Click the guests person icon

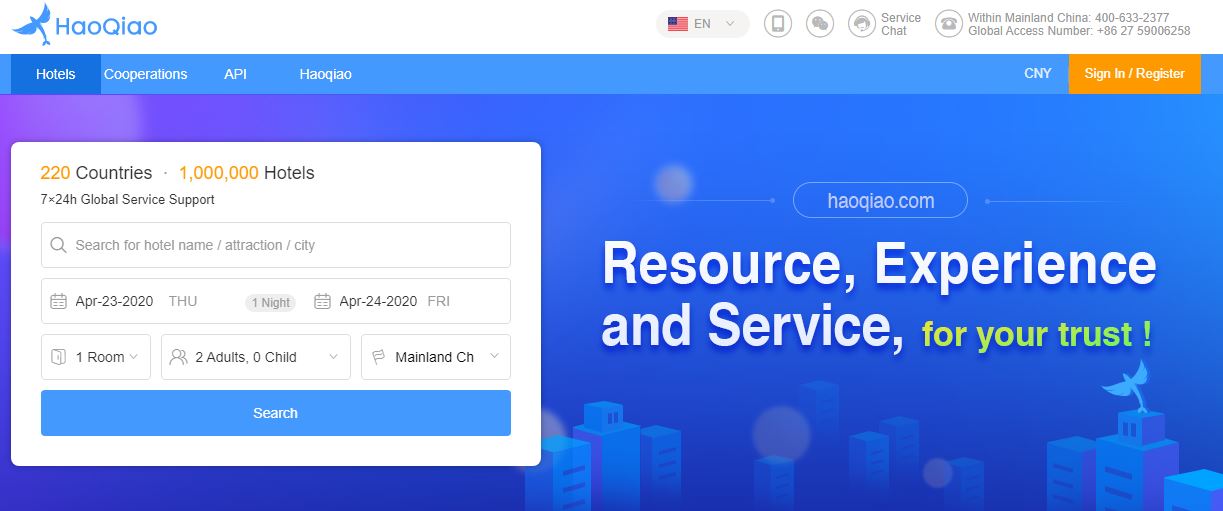coord(179,357)
